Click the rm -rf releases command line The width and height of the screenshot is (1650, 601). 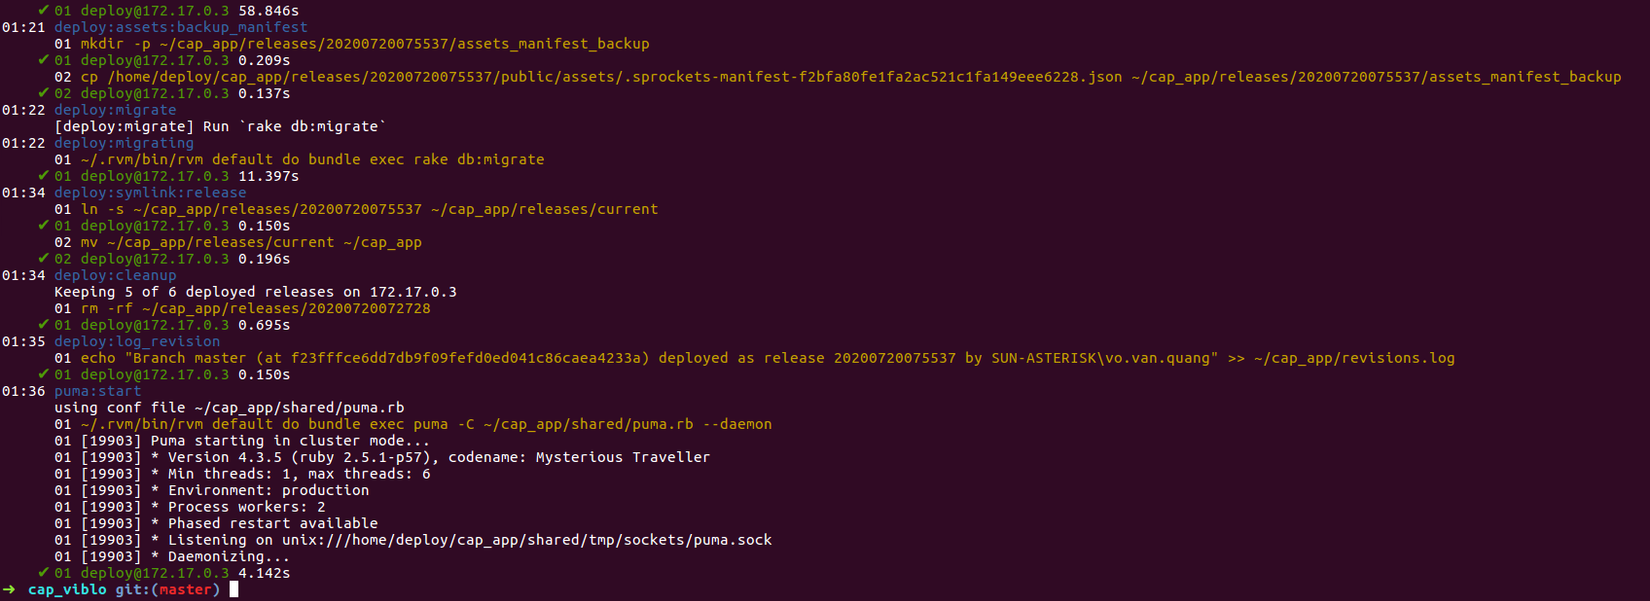[255, 308]
